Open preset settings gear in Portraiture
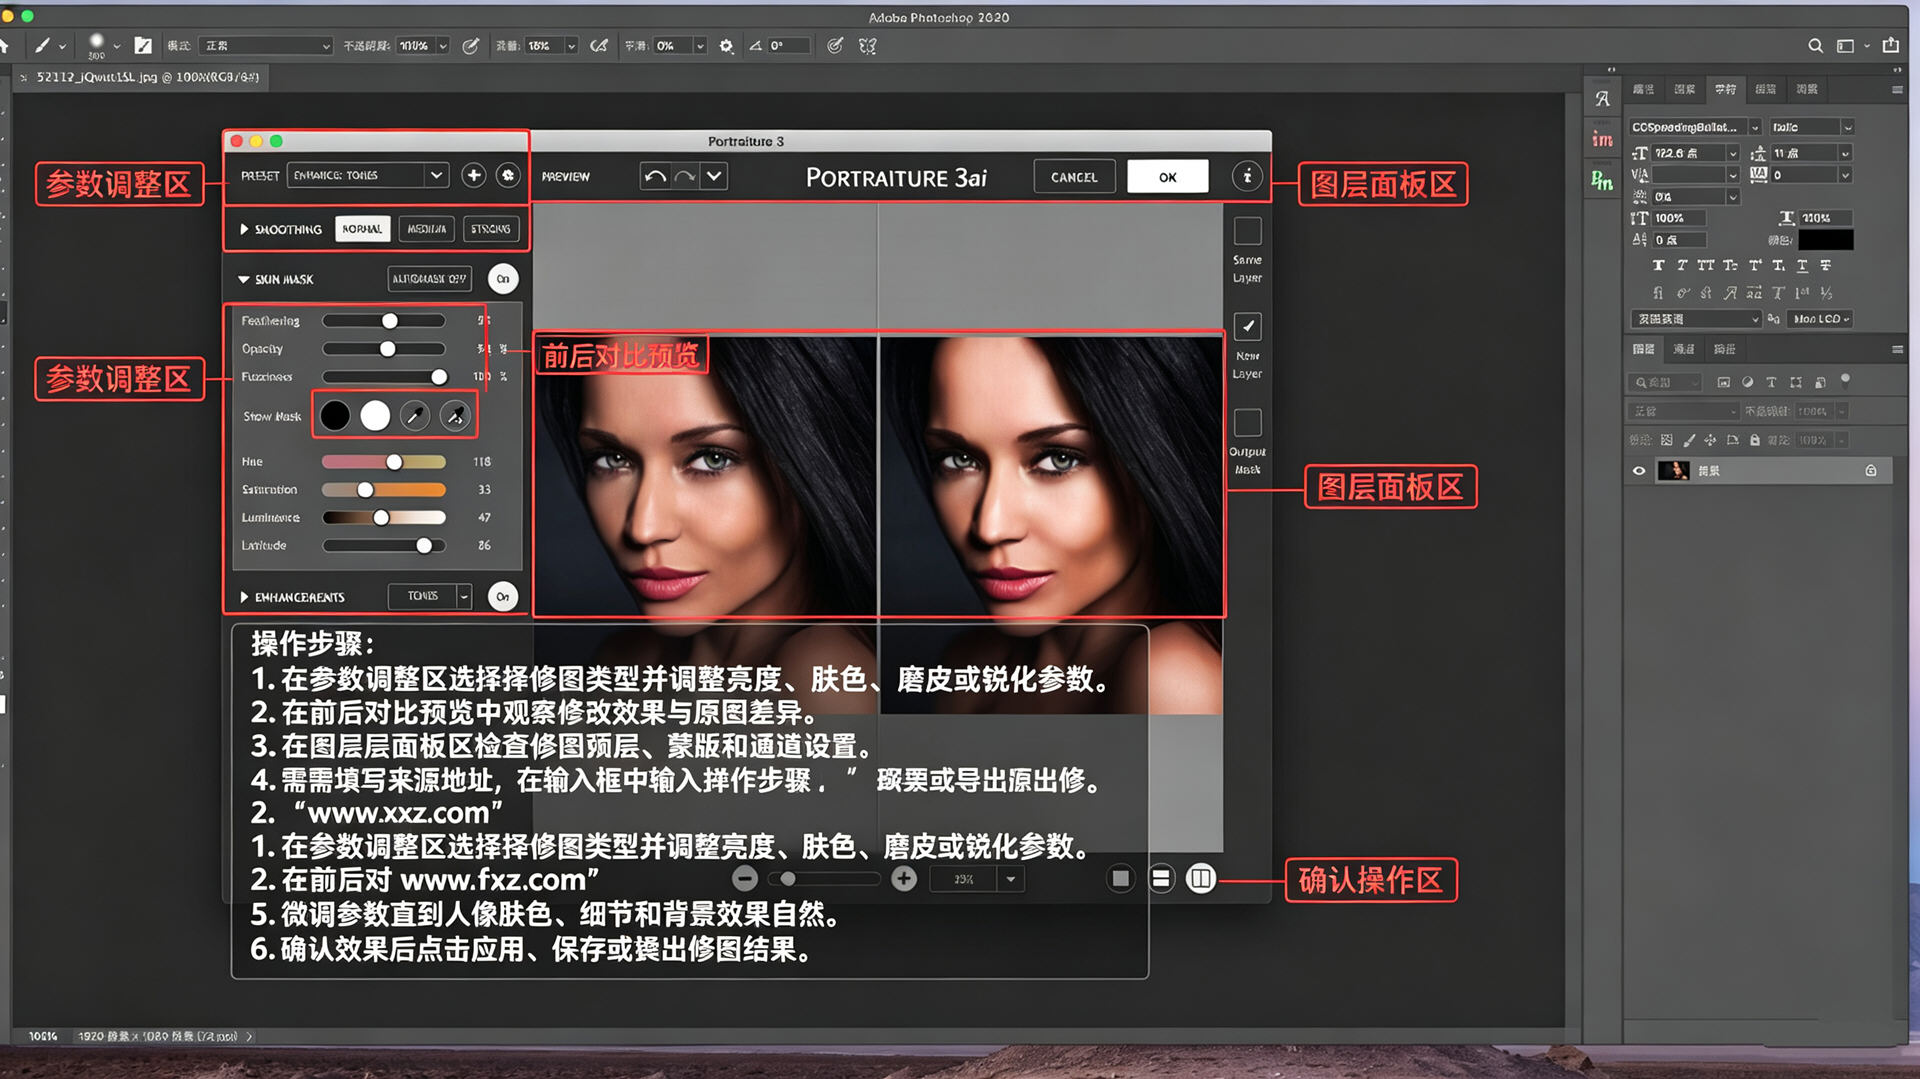This screenshot has height=1079, width=1920. coord(508,175)
